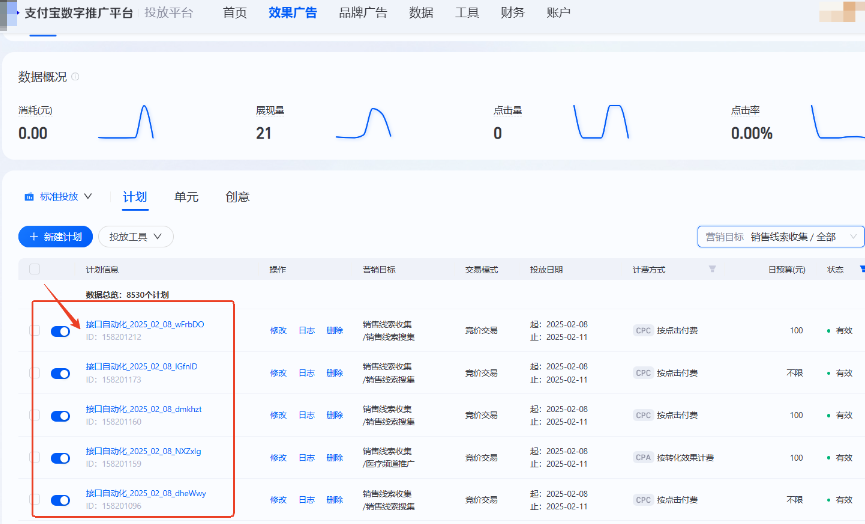
Task: Toggle the switch for plan 接口自动化_2025_02_08_NXZxlg
Action: point(60,458)
